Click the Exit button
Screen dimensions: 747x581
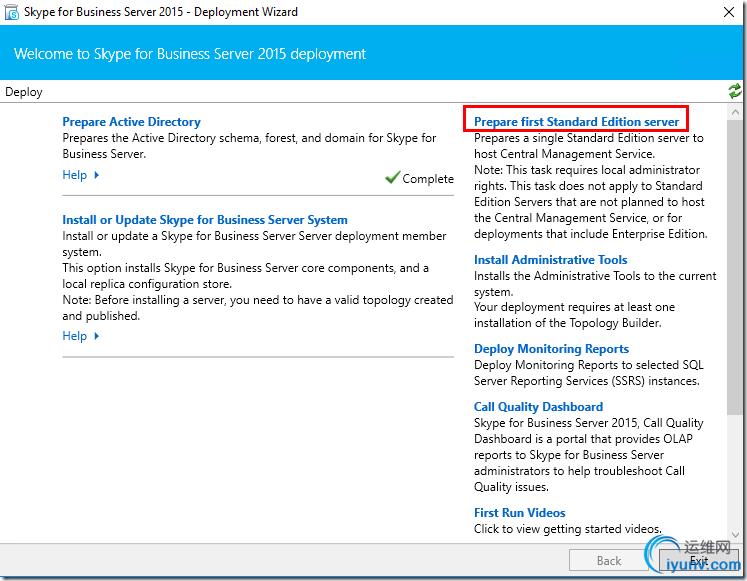click(699, 561)
